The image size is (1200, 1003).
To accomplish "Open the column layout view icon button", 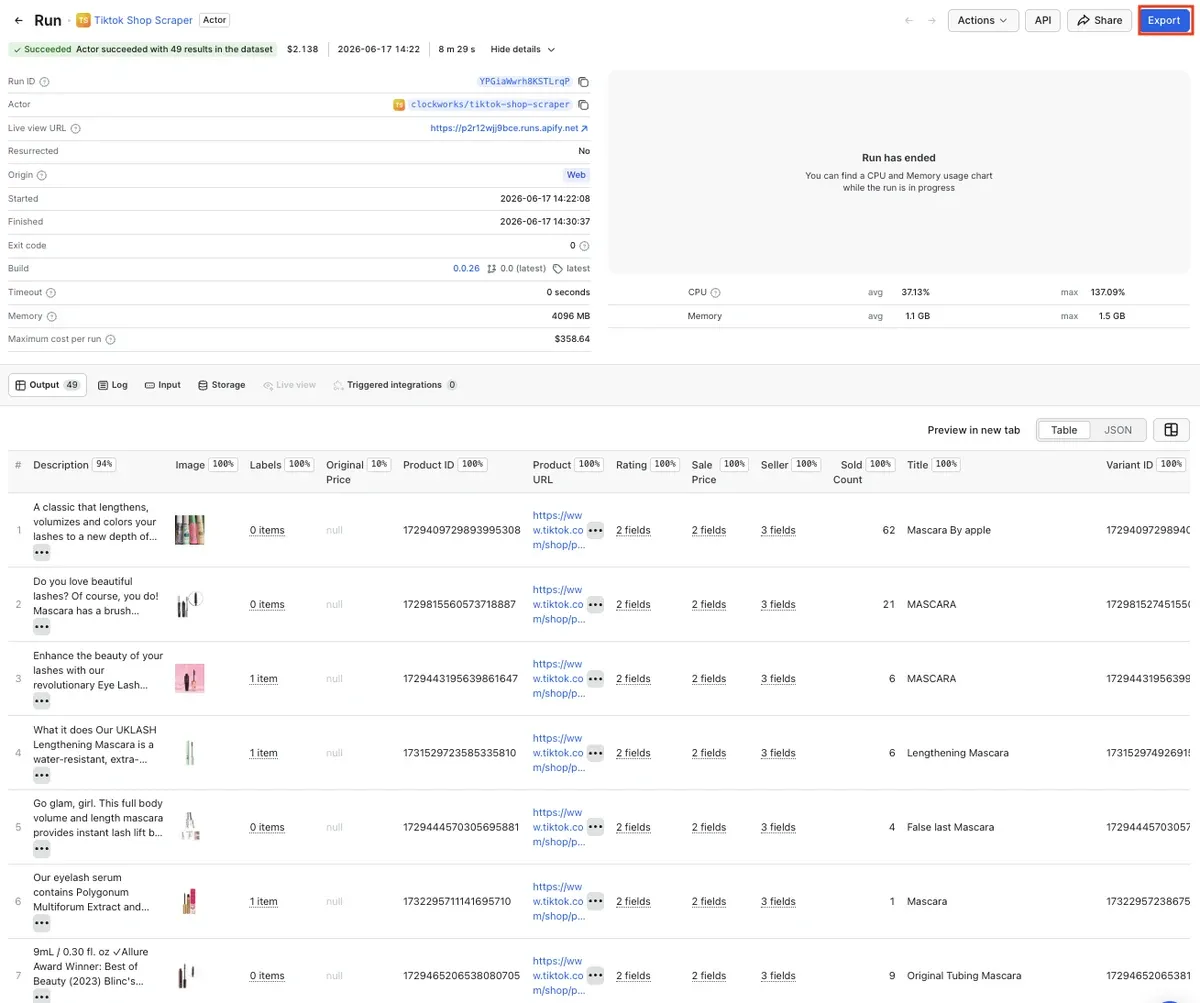I will pos(1171,430).
